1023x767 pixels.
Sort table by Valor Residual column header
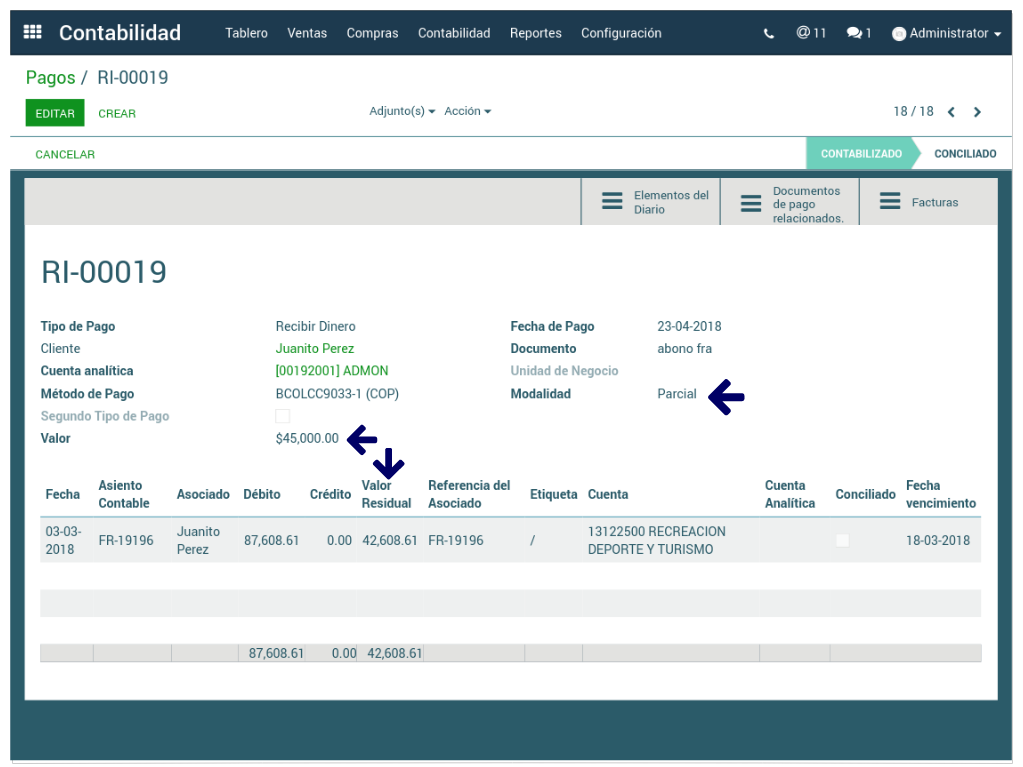(x=386, y=495)
